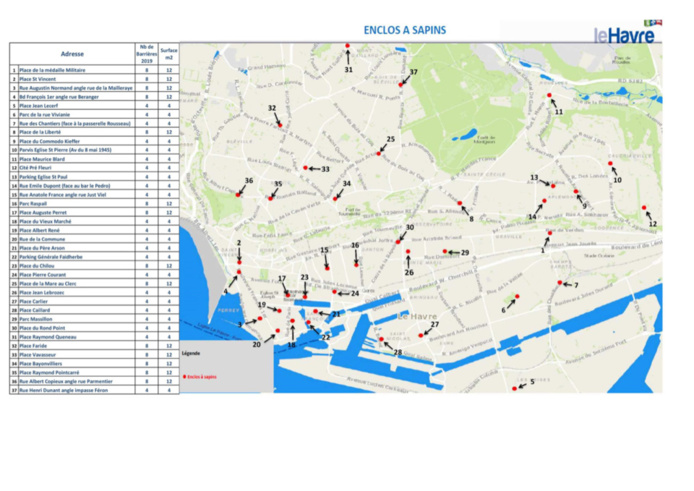
Task: Click the 'Place du Vieux Marché' row
Action: pyautogui.click(x=72, y=221)
